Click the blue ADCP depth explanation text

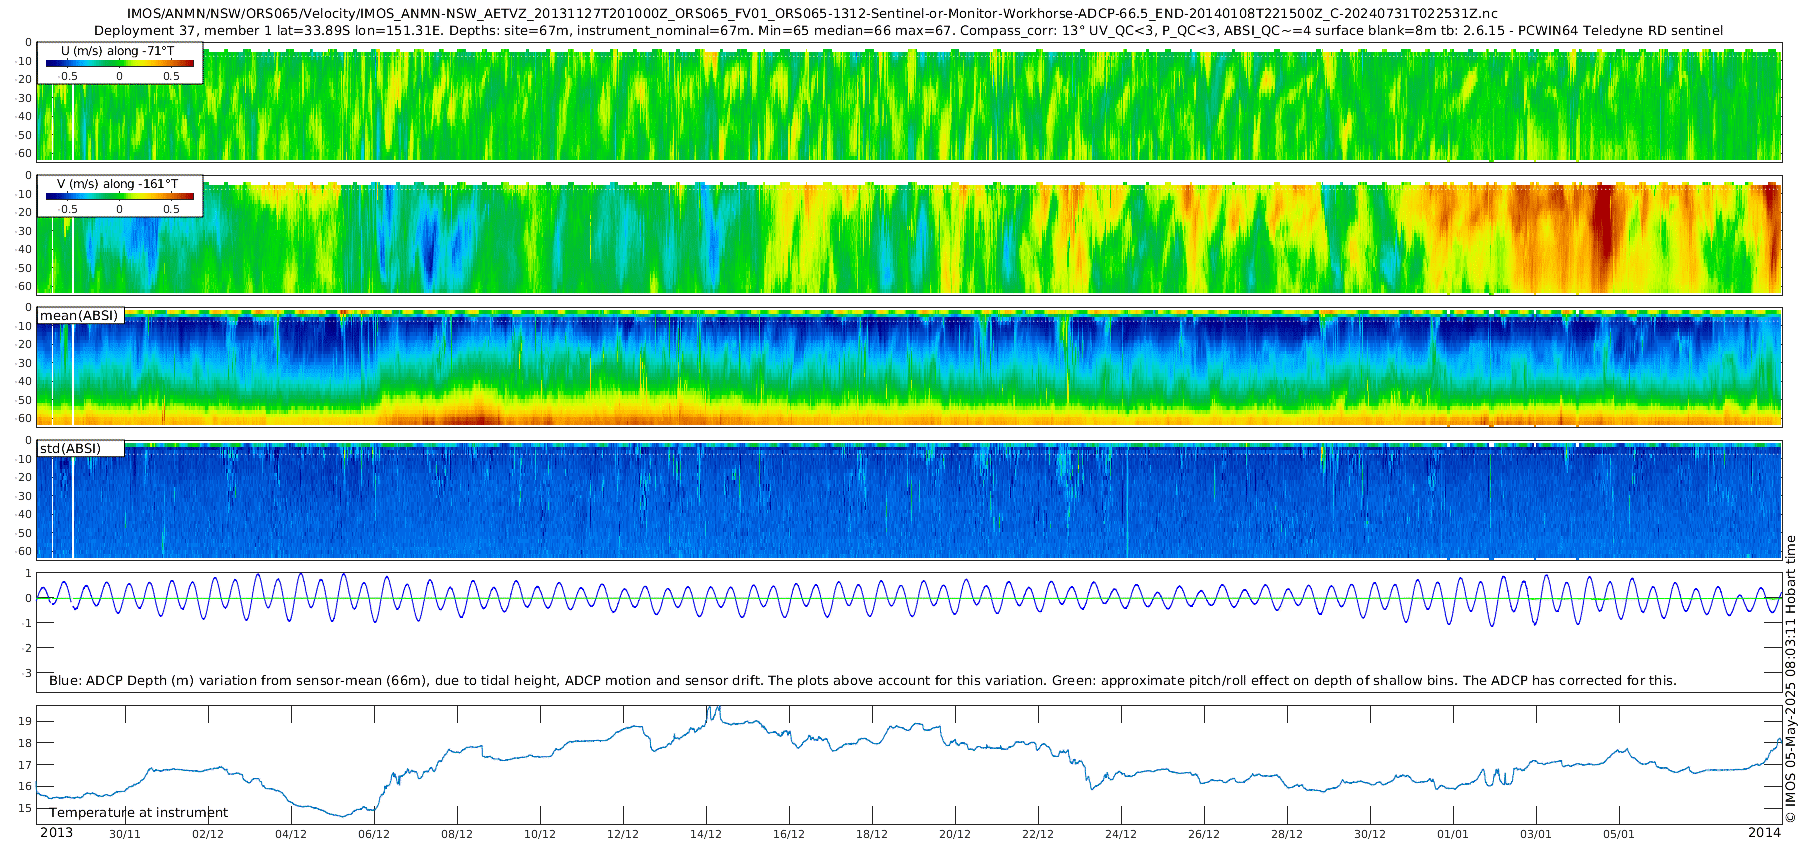tap(862, 681)
